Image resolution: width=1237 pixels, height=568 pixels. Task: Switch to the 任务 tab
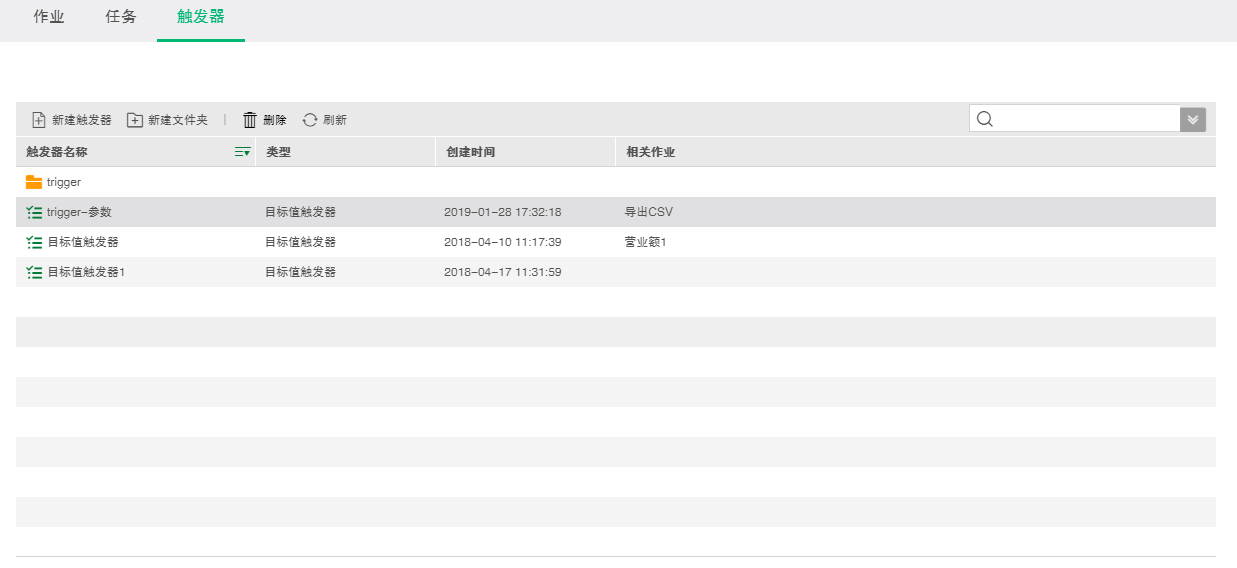(x=121, y=17)
